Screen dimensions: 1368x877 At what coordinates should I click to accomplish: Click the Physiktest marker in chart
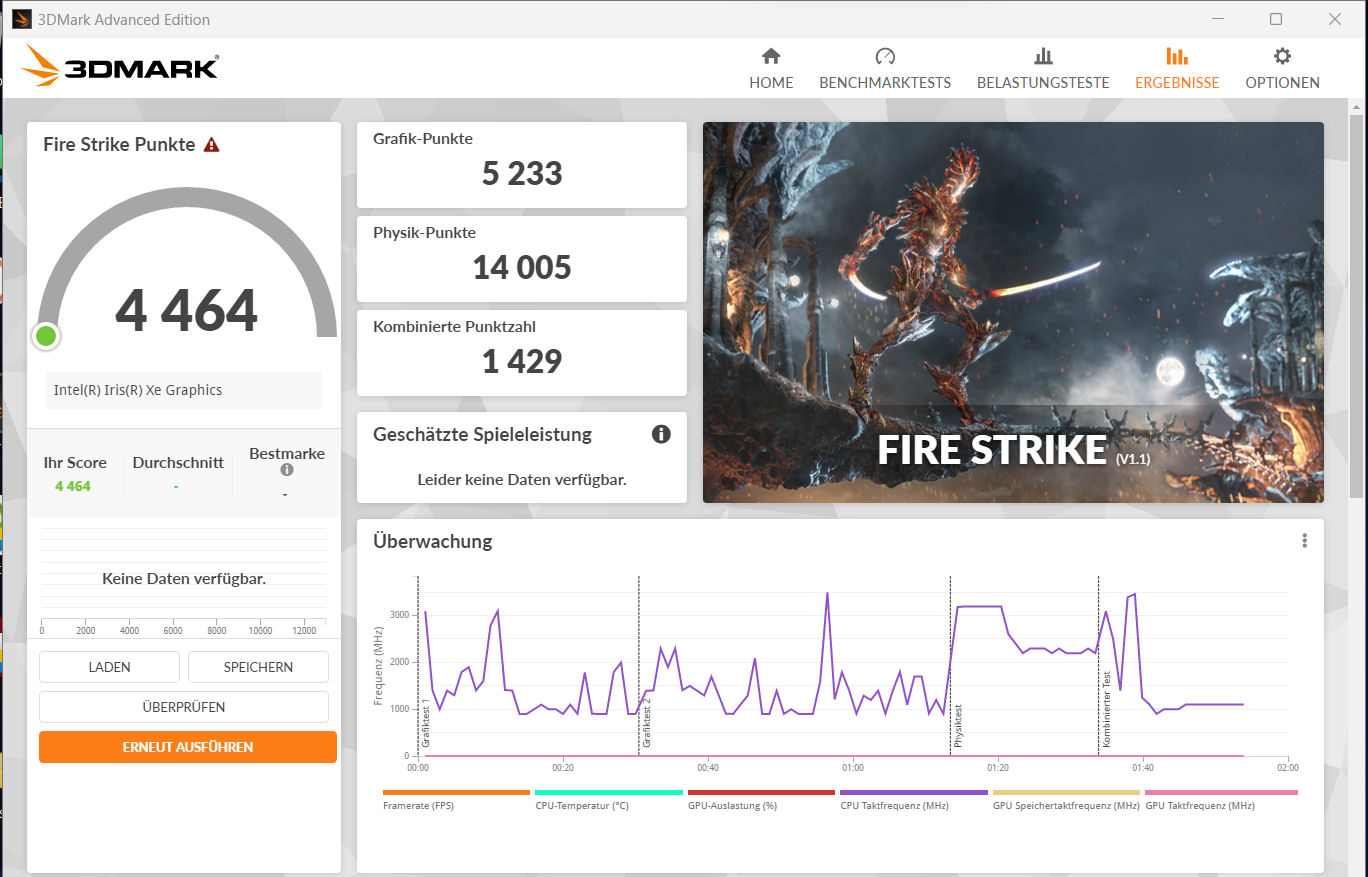957,727
